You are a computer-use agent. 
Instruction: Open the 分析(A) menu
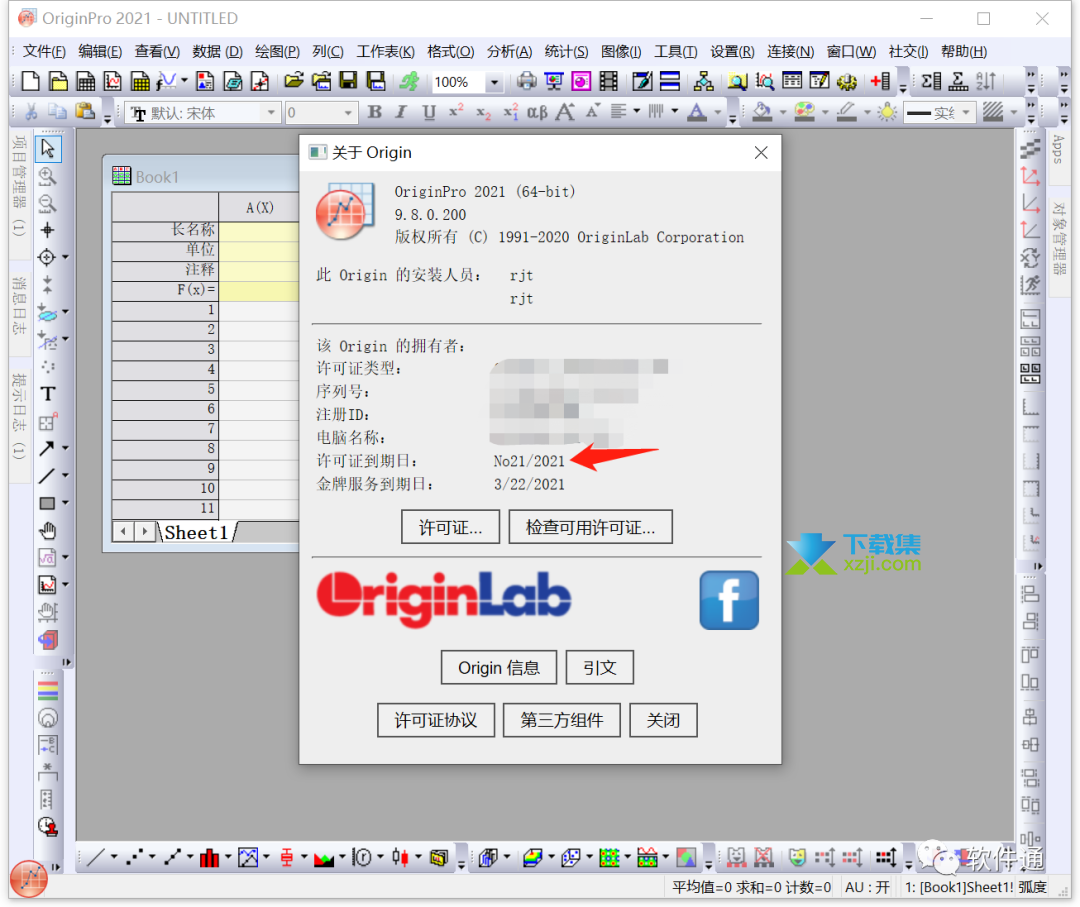[510, 52]
